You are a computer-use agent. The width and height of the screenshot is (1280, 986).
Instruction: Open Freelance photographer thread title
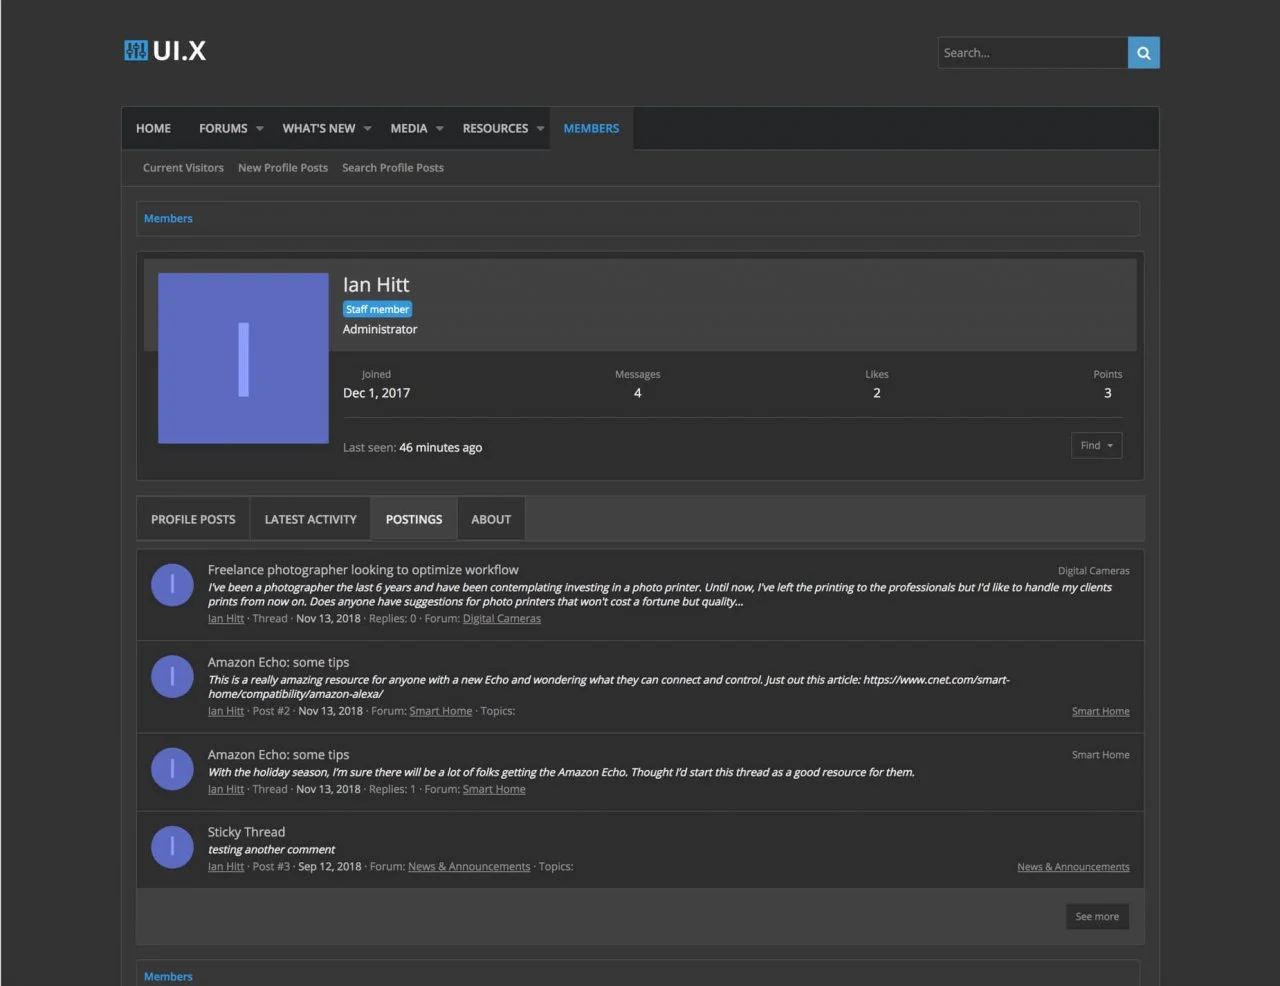tap(363, 570)
